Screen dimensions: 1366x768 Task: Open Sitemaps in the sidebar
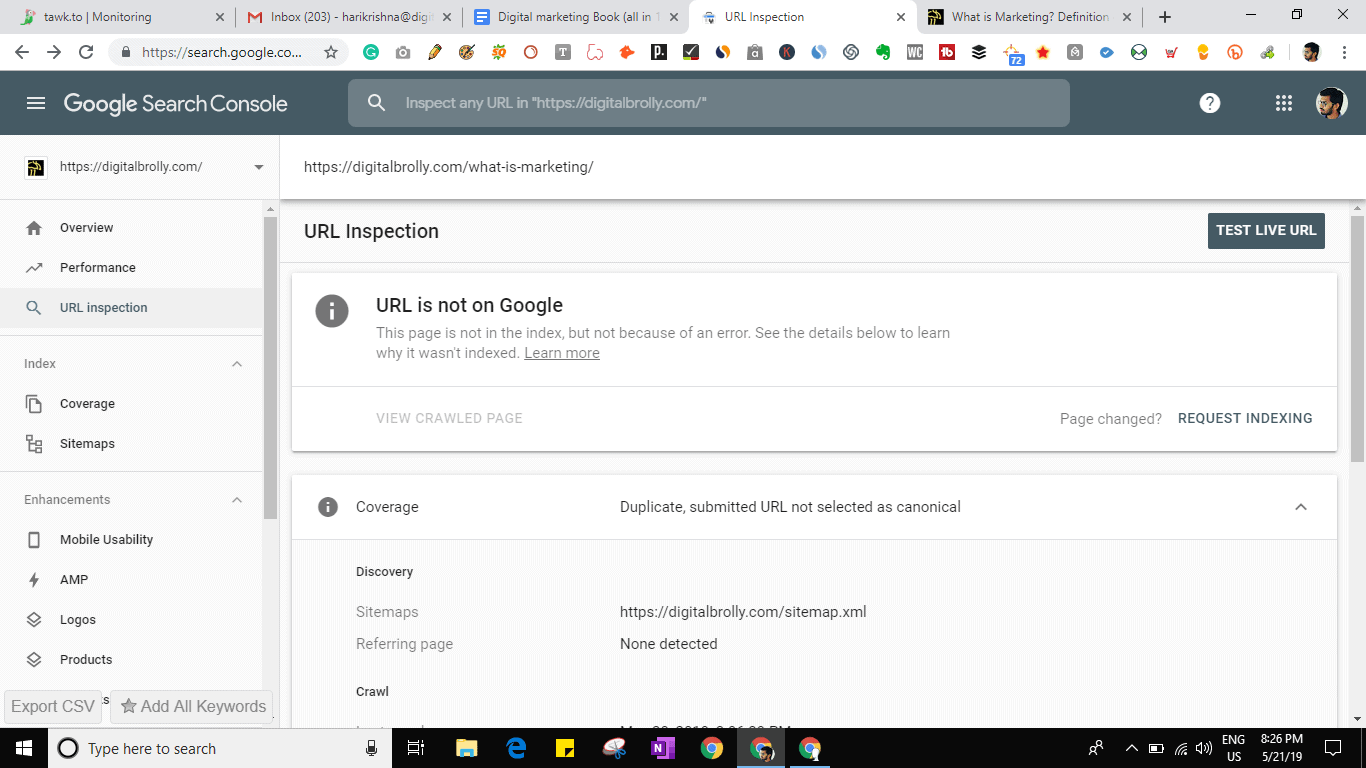tap(131, 444)
